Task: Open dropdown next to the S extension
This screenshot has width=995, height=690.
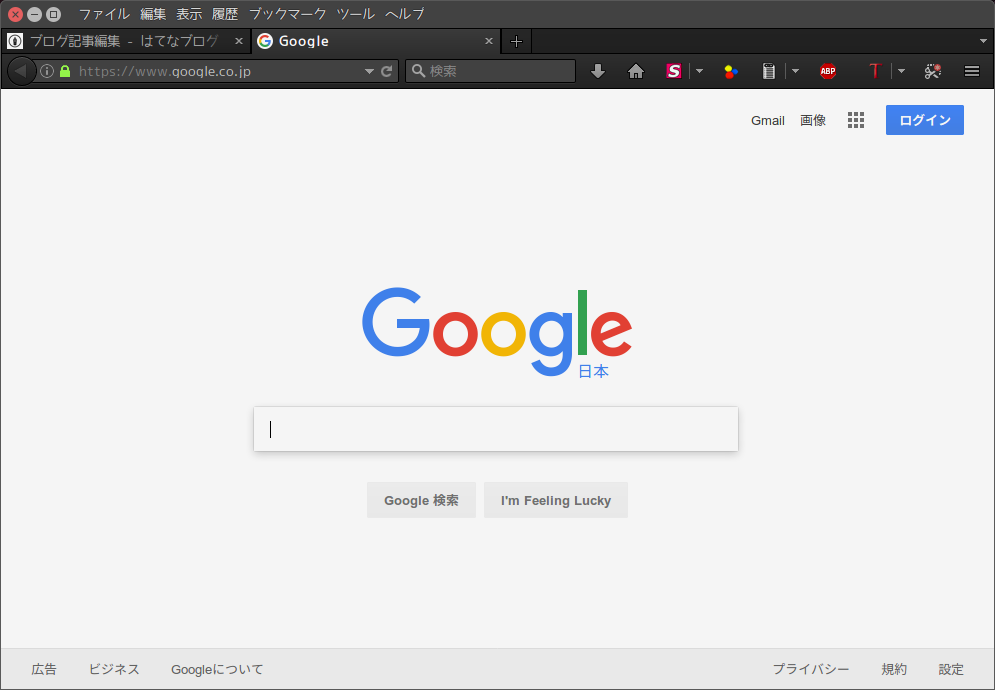Action: pyautogui.click(x=699, y=71)
